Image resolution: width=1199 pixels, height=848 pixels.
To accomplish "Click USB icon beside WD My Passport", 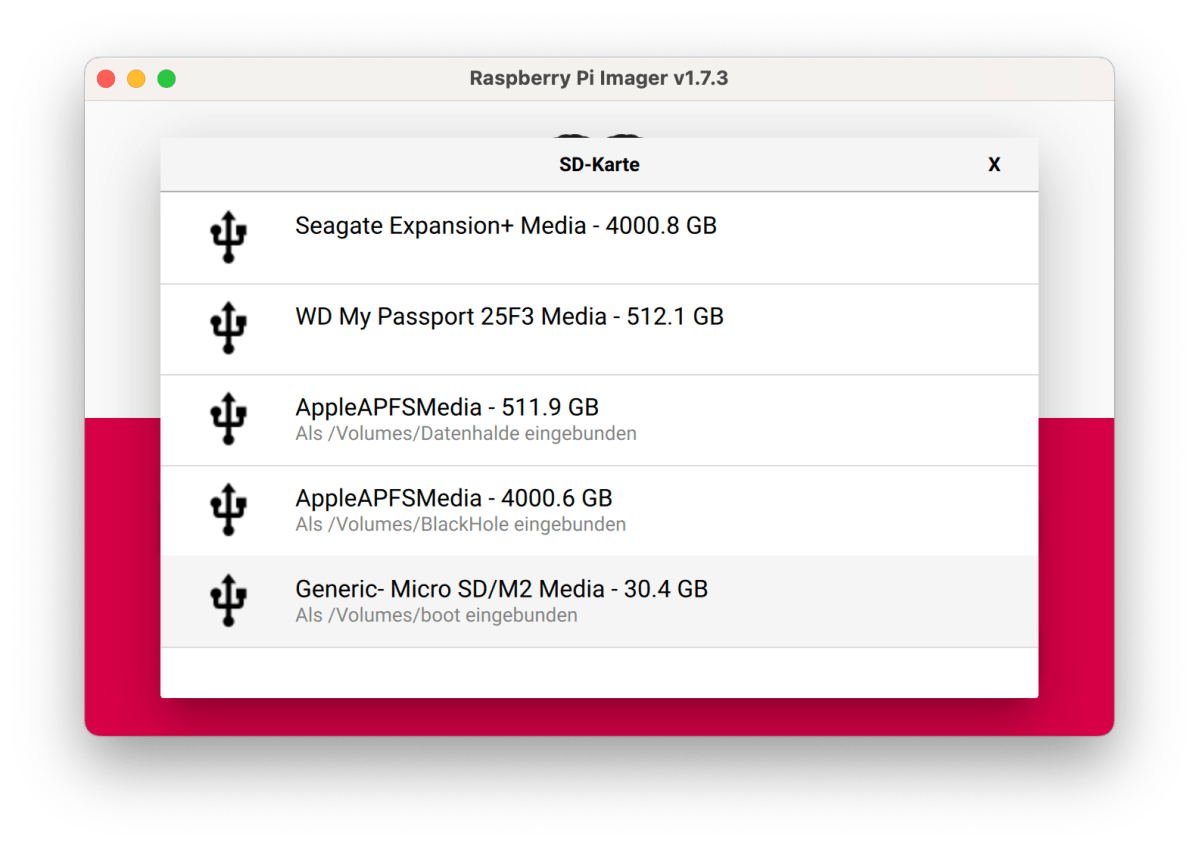I will click(x=228, y=327).
